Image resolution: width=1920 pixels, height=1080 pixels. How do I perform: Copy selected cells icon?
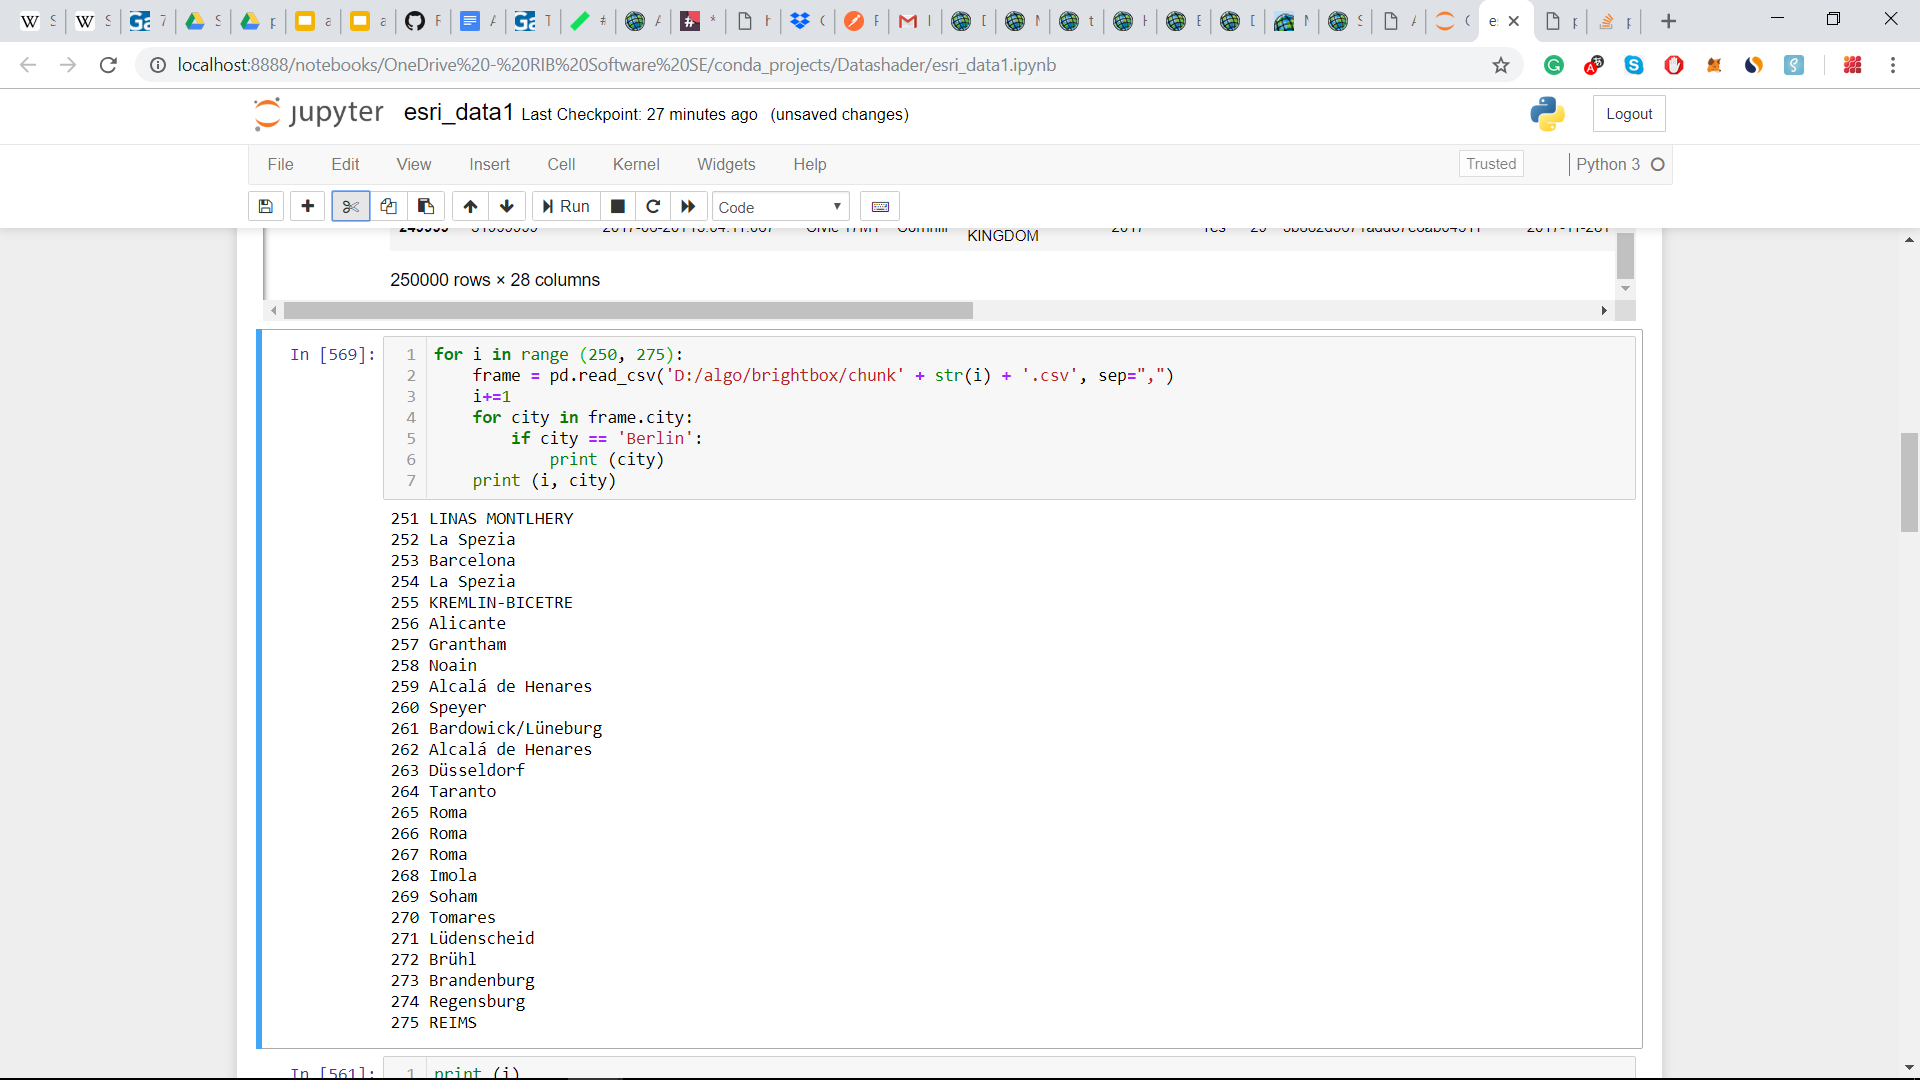tap(388, 206)
